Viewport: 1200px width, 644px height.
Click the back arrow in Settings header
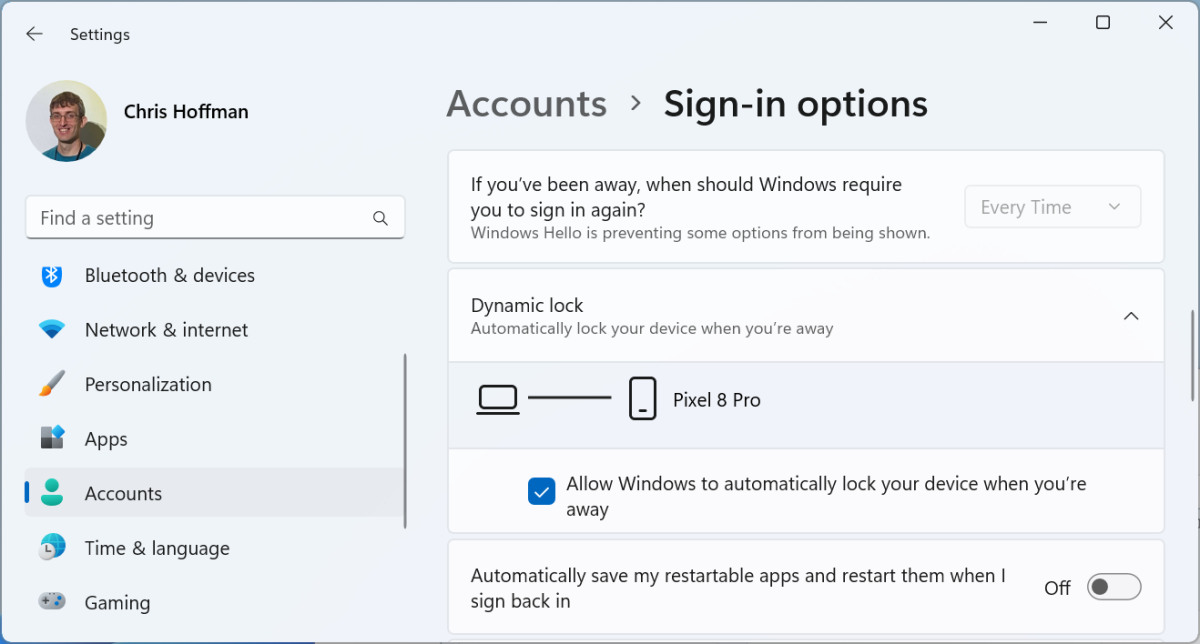click(x=34, y=34)
